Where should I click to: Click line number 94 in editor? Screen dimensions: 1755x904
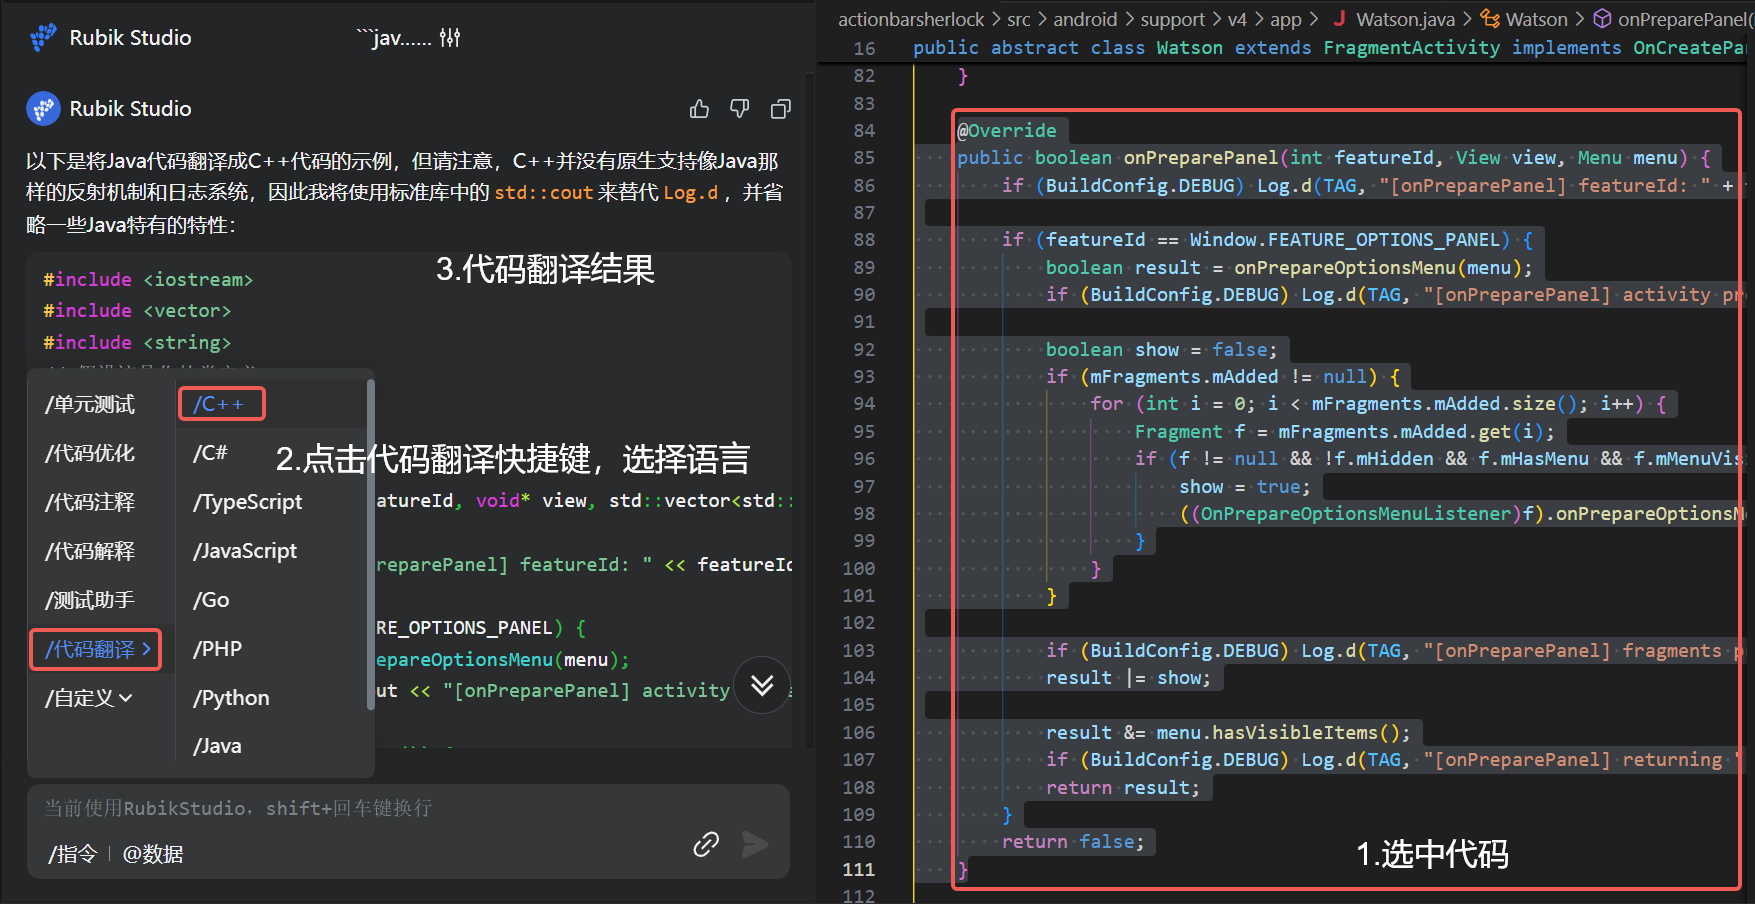tap(863, 404)
